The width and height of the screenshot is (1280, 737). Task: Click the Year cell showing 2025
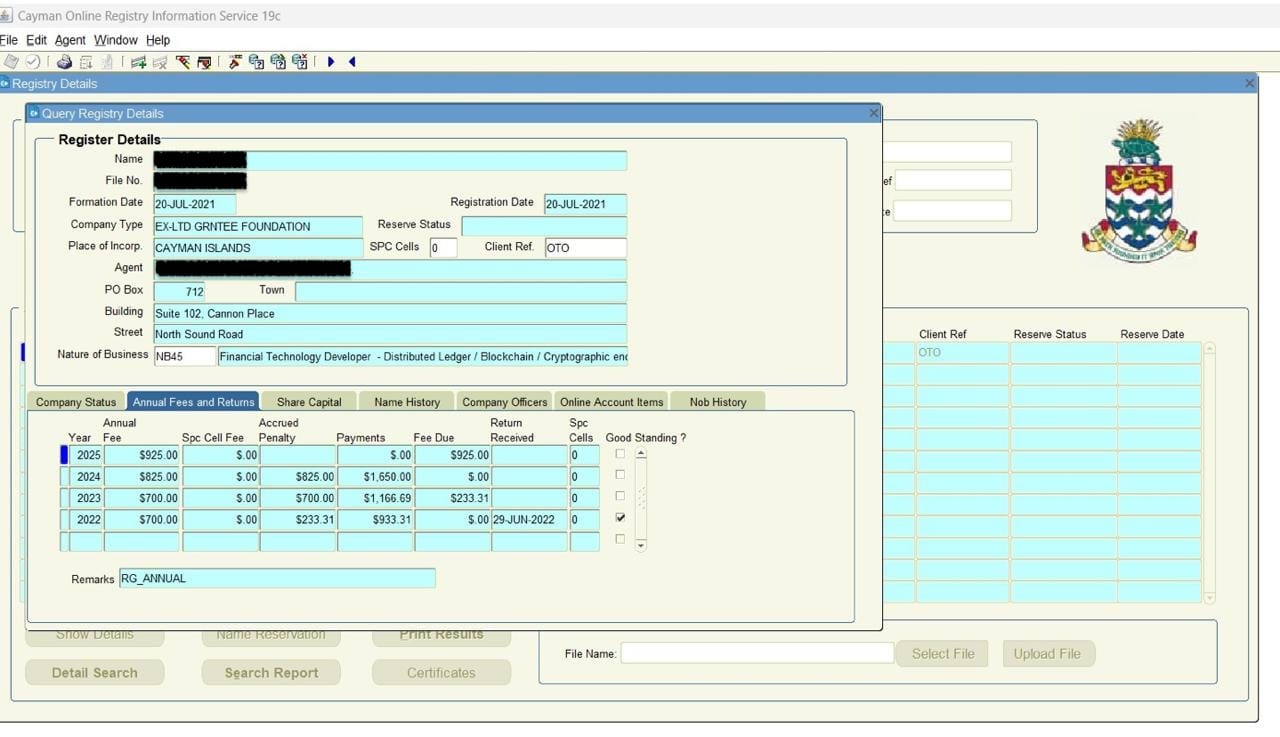(x=86, y=455)
